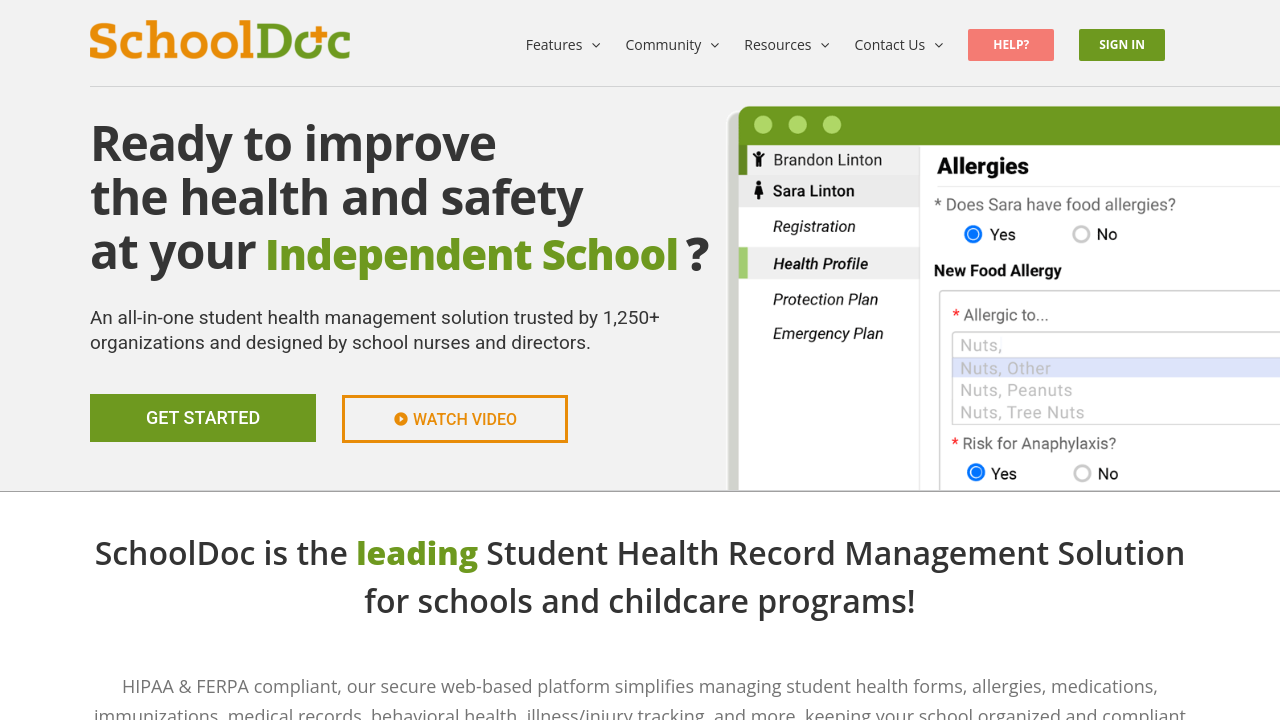Choose No for Risk for Anaphylaxis

tap(1082, 473)
